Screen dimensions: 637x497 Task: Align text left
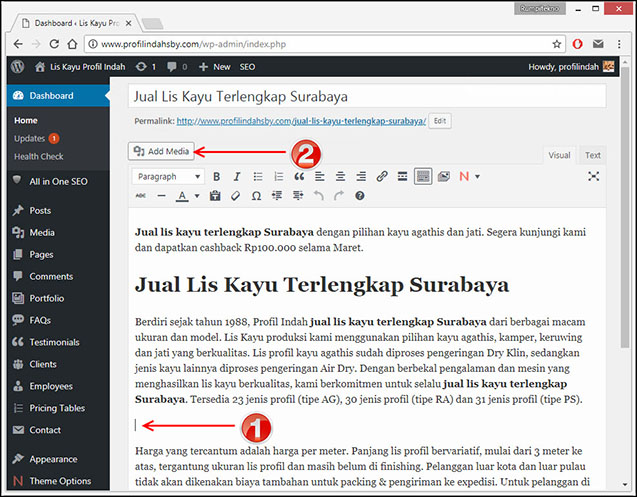pos(320,176)
